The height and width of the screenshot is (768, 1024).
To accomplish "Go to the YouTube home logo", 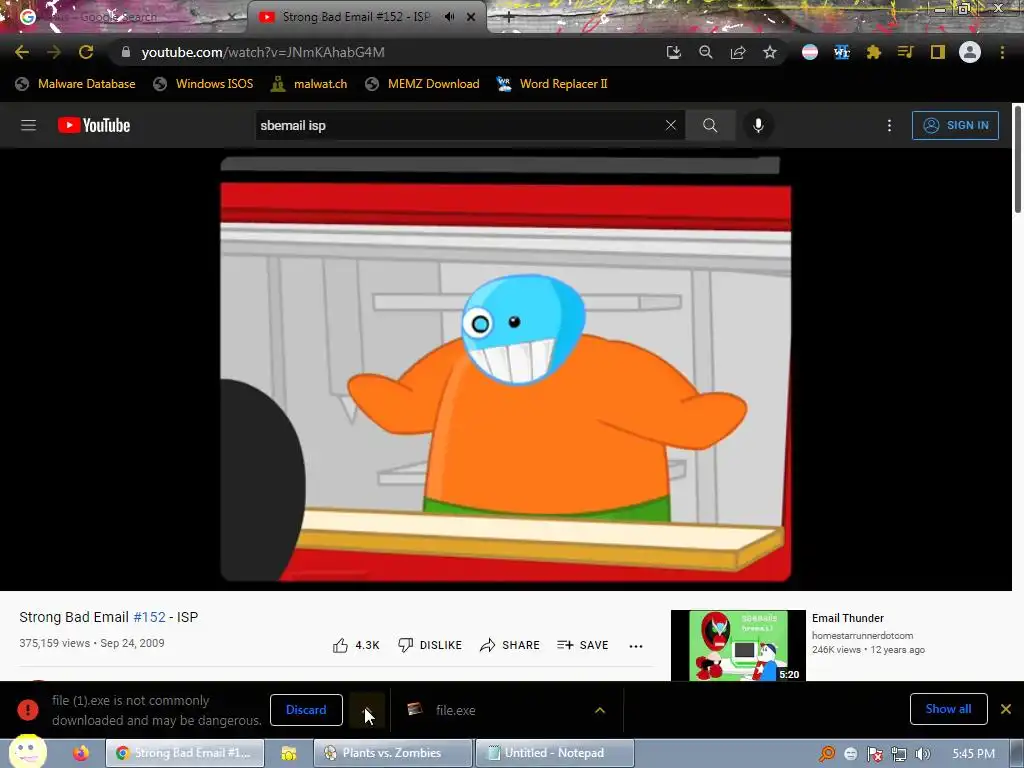I will tap(94, 125).
